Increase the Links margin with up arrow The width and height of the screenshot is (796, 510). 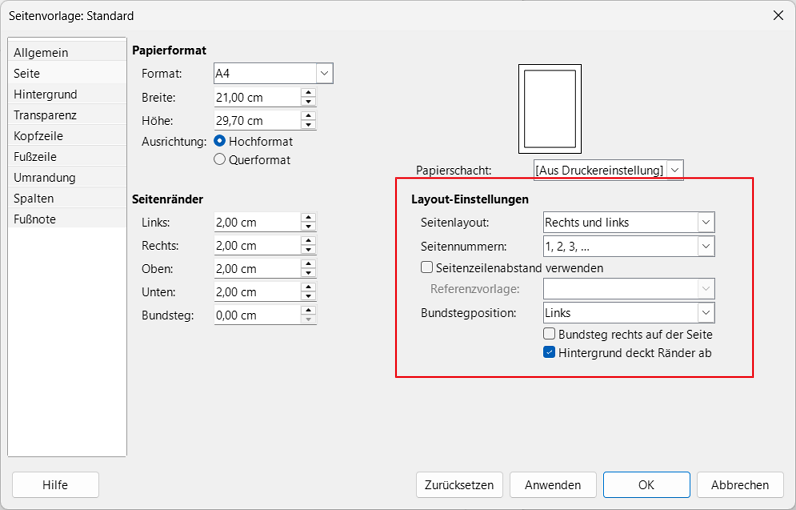(x=309, y=217)
